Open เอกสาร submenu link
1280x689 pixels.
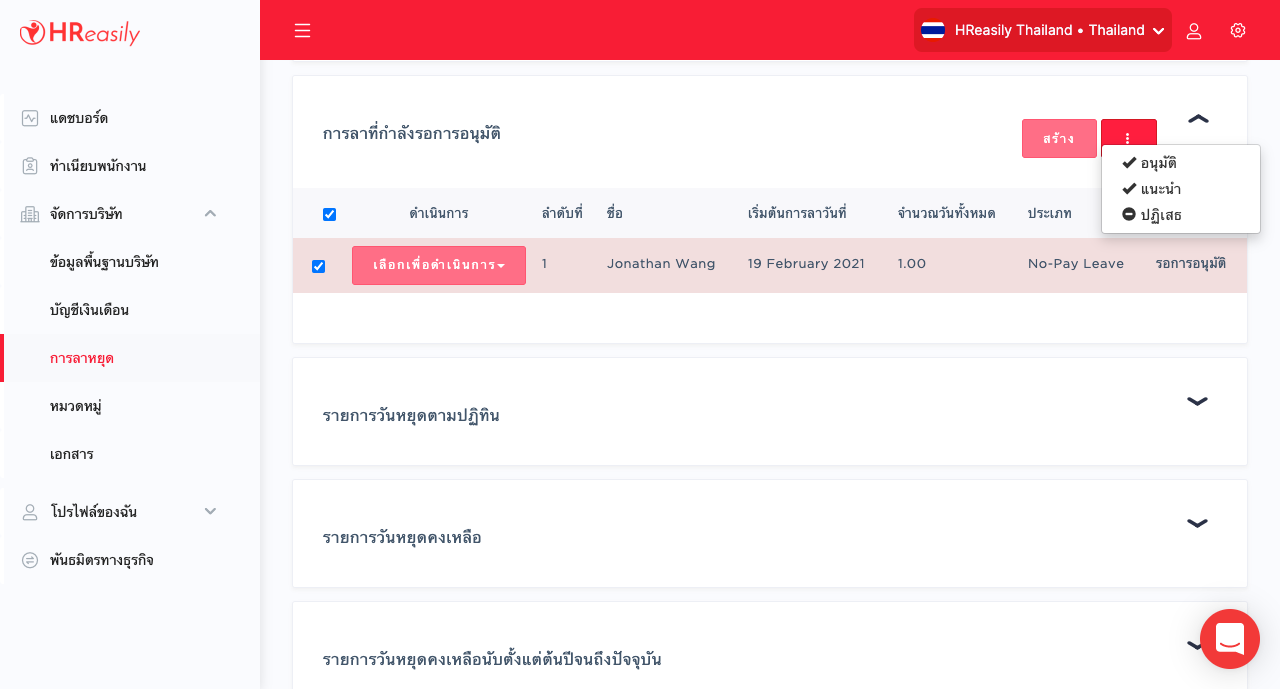tap(72, 454)
